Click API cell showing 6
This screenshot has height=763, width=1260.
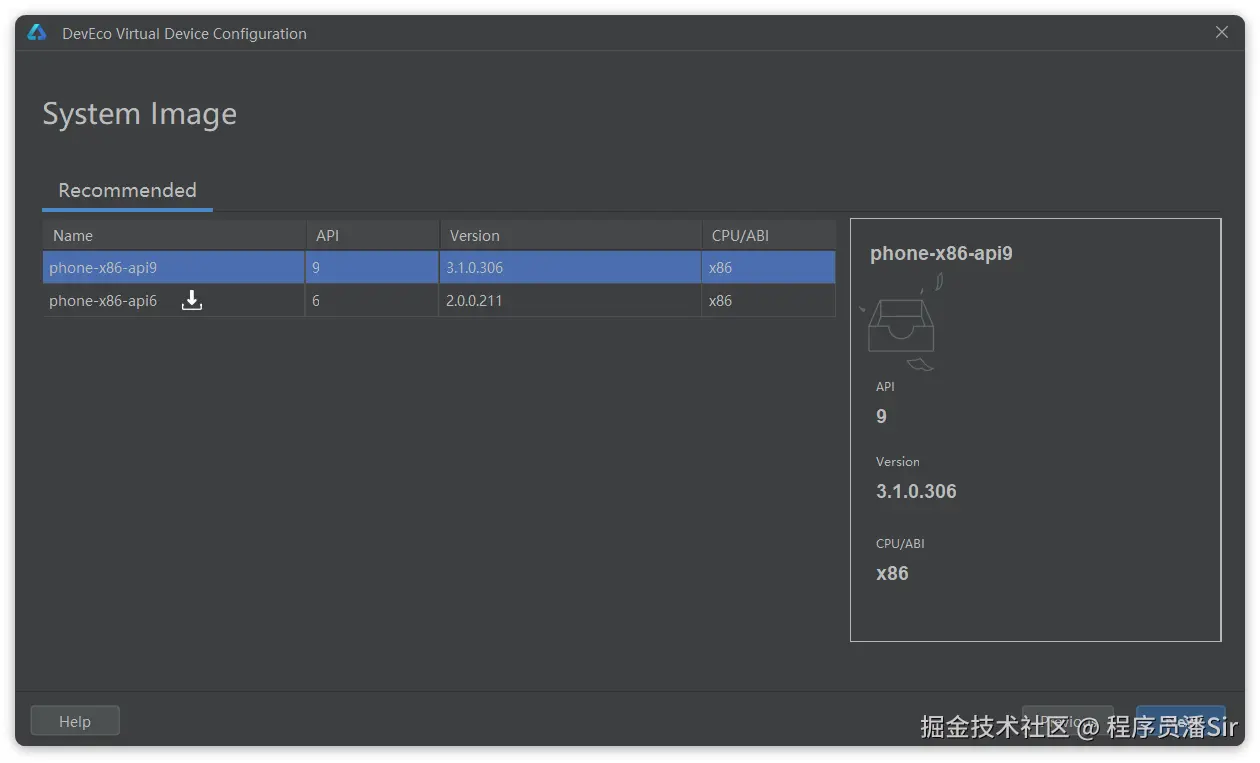[372, 300]
